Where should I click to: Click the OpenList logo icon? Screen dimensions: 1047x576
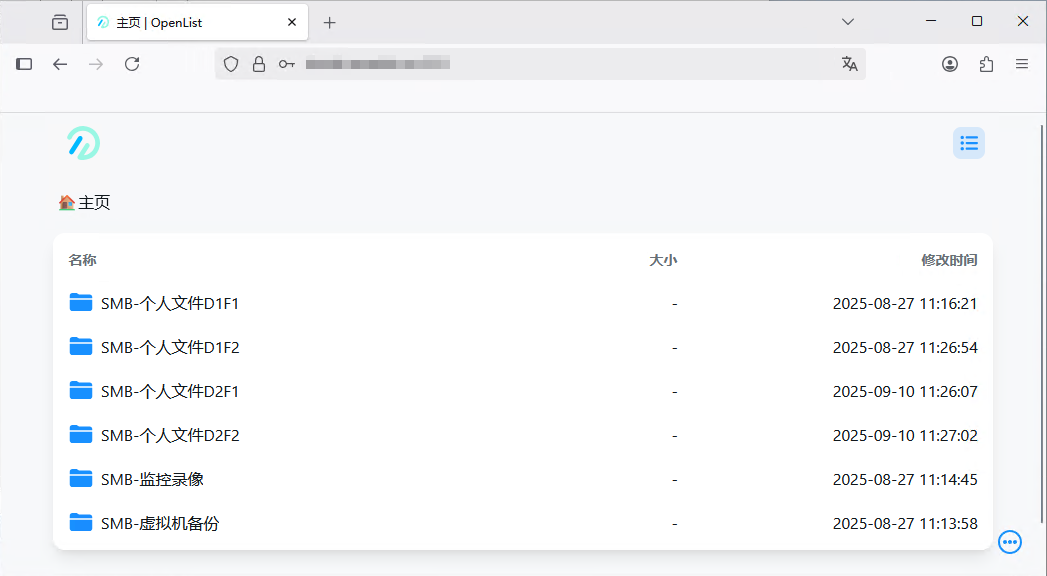point(83,143)
